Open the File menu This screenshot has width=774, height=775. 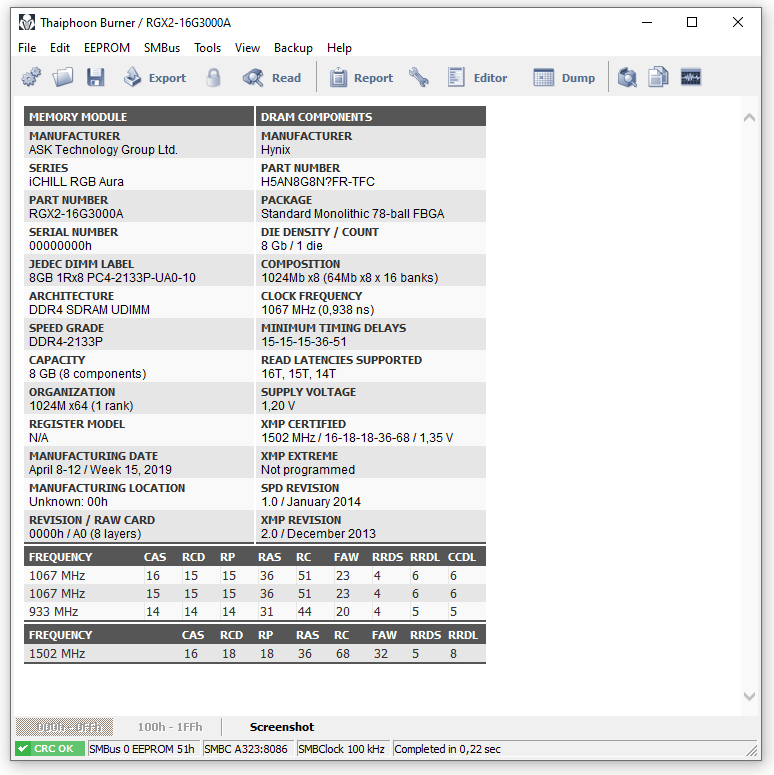[27, 48]
